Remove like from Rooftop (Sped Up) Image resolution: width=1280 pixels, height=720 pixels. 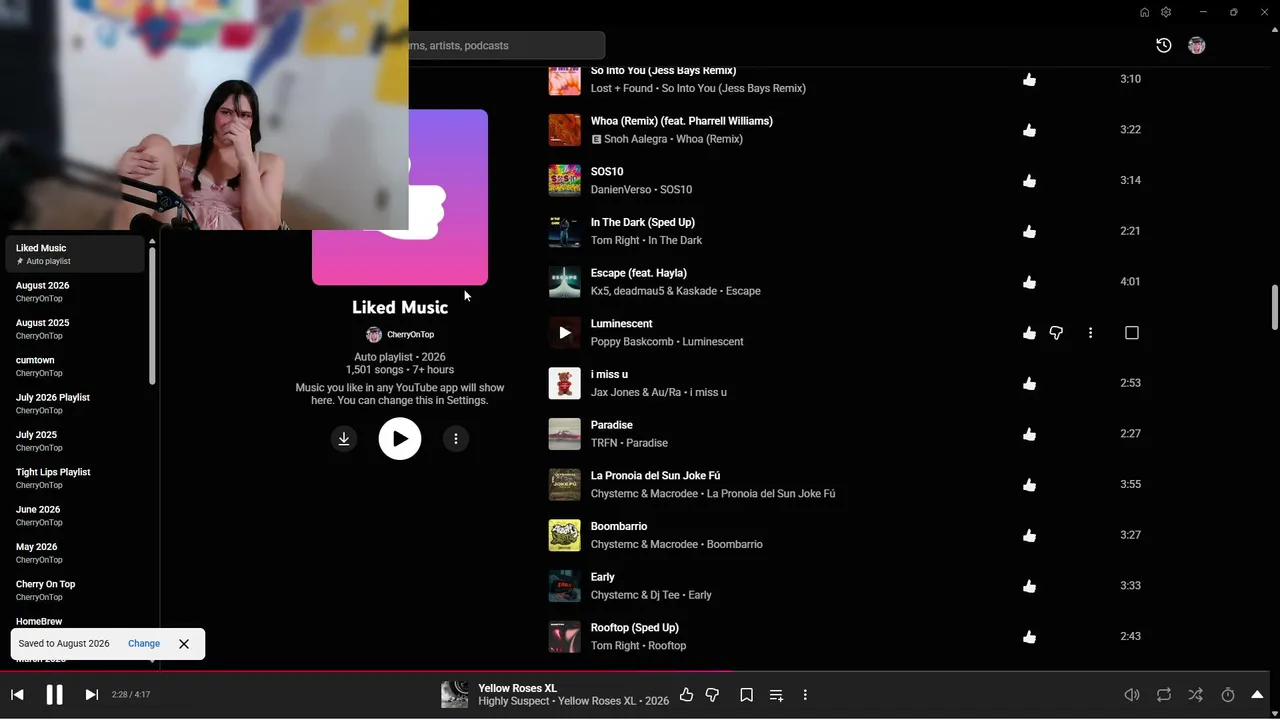pyautogui.click(x=1029, y=637)
